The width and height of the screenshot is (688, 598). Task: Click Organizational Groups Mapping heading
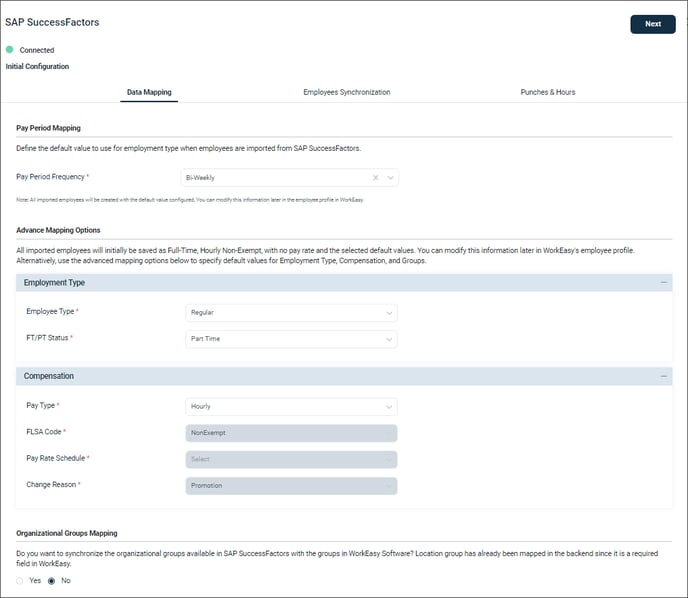(x=67, y=533)
